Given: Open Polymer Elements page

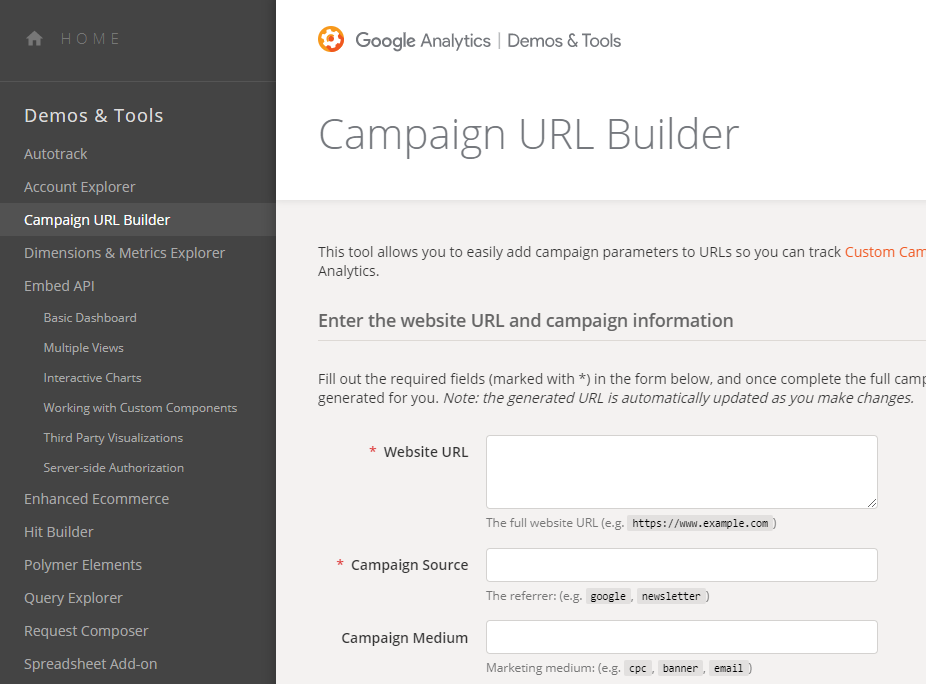Looking at the screenshot, I should 83,565.
